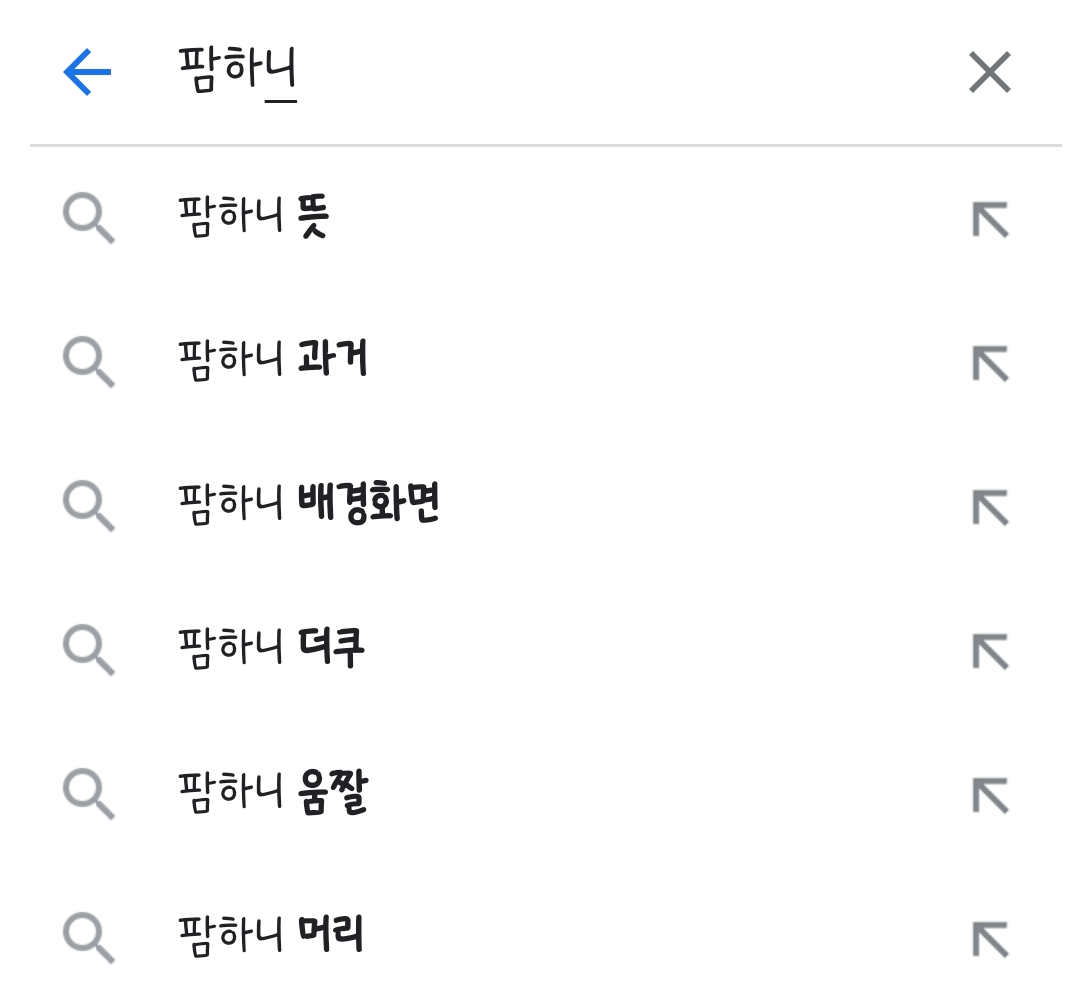
Task: Open the 팜하니 머리 suggestion
Action: pyautogui.click(x=270, y=937)
